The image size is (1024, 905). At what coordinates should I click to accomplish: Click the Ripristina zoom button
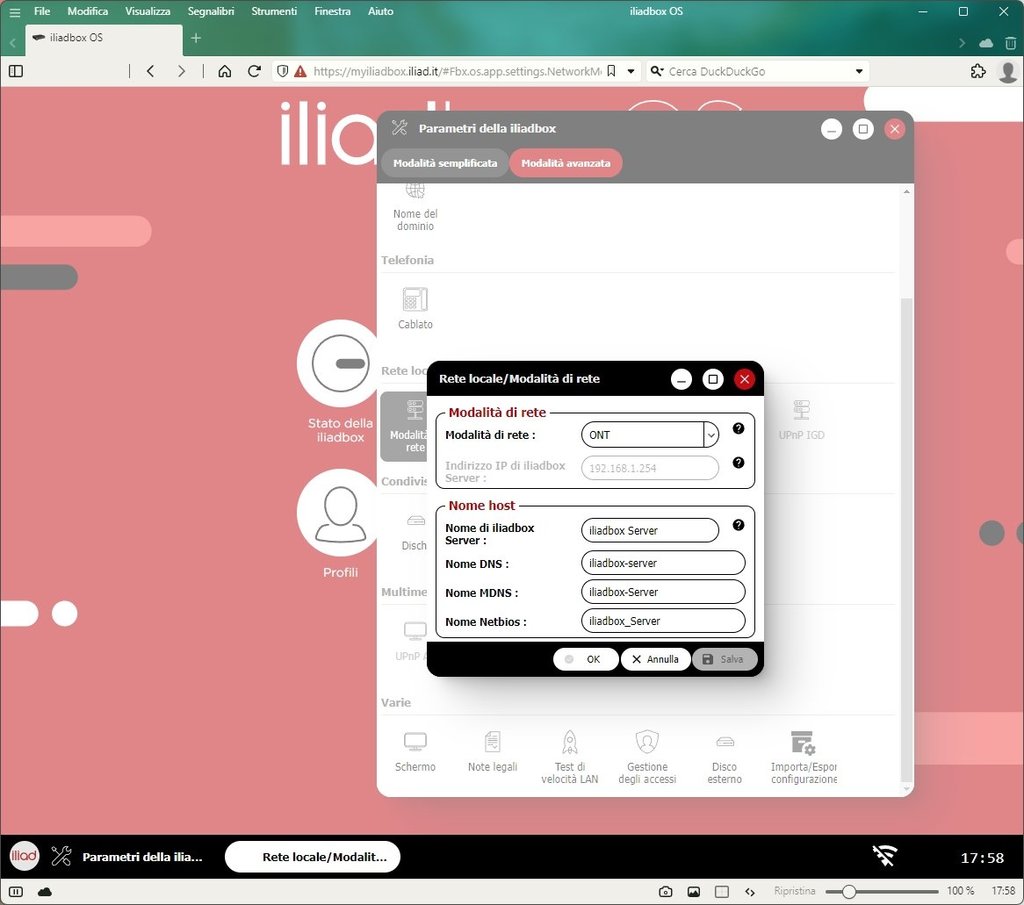(x=794, y=891)
